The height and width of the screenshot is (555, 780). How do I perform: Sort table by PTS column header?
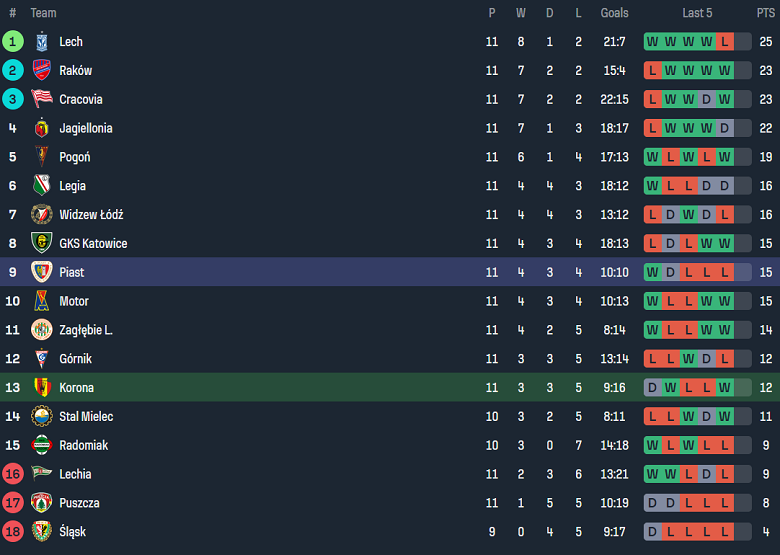765,13
